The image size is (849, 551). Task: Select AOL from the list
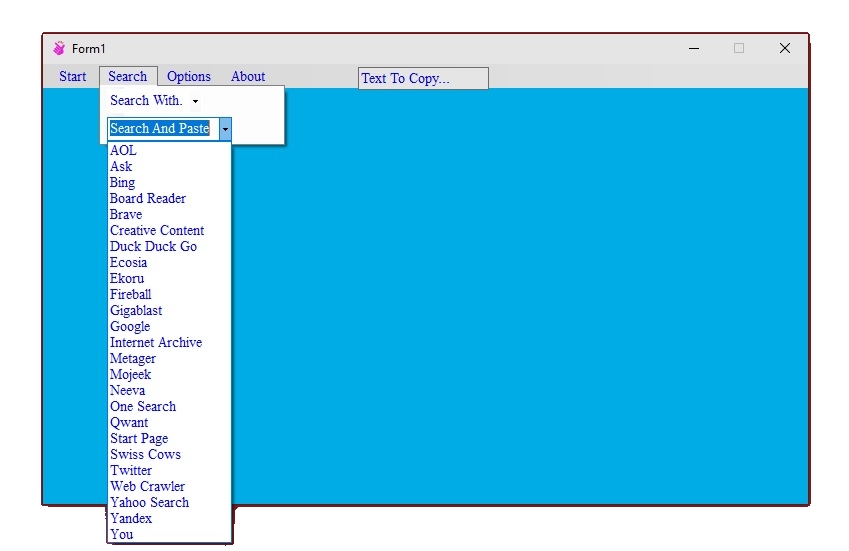click(x=169, y=150)
